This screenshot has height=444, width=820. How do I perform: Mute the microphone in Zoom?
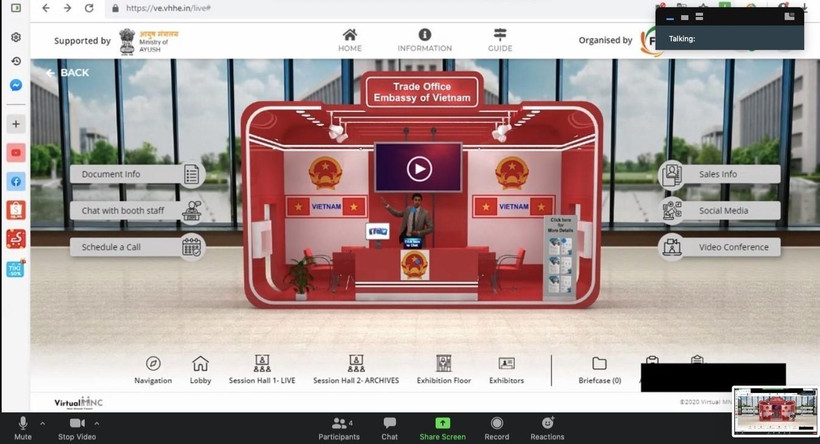[x=23, y=424]
